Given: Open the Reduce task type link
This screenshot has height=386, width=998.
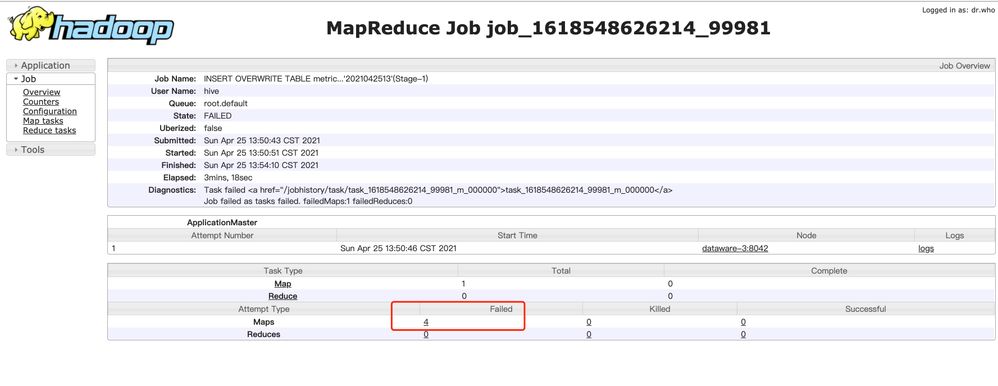Looking at the screenshot, I should (x=283, y=296).
